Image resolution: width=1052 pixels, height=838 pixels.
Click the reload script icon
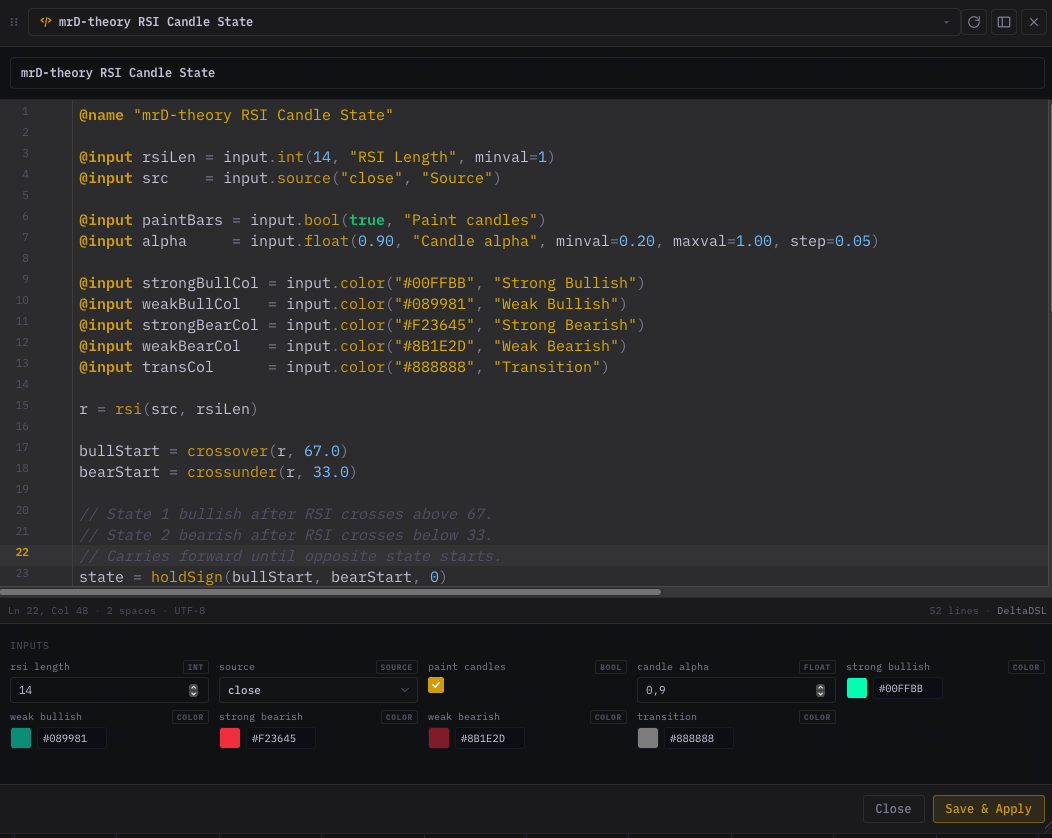[x=974, y=22]
